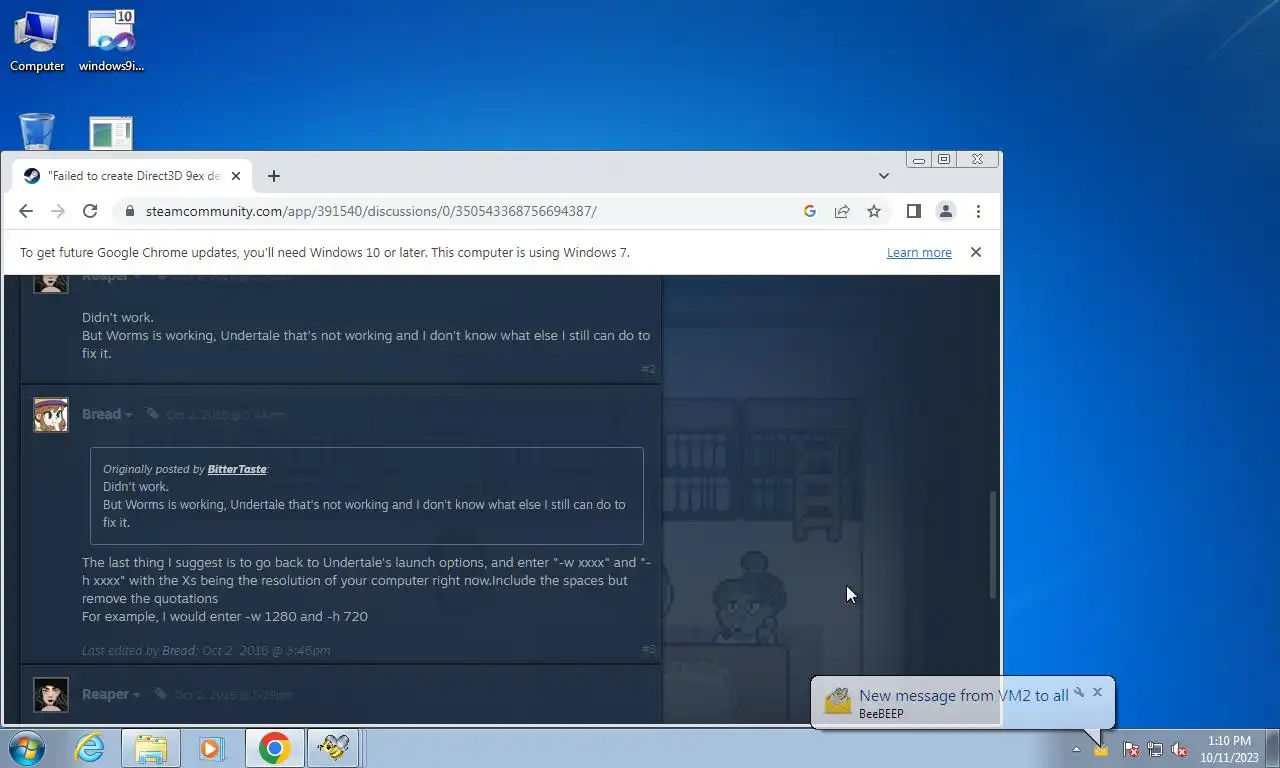Close the Direct3D discussion tab
The width and height of the screenshot is (1280, 768).
(236, 176)
